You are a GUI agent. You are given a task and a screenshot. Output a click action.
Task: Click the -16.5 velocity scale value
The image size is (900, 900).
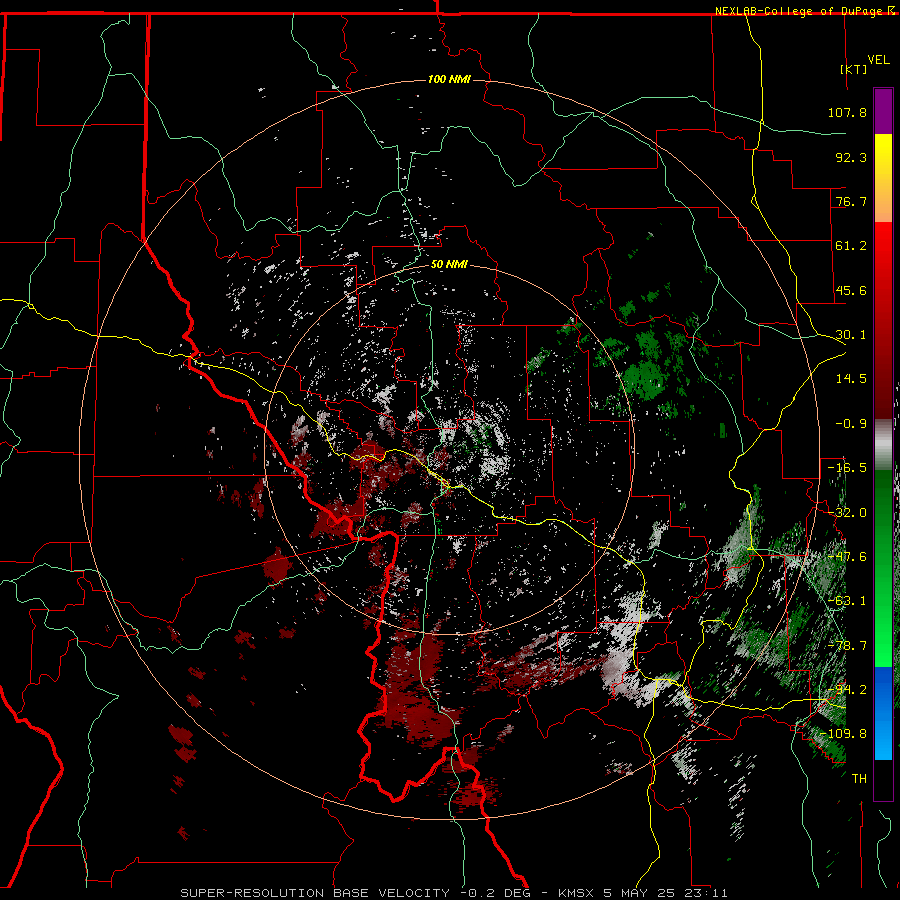pyautogui.click(x=847, y=468)
